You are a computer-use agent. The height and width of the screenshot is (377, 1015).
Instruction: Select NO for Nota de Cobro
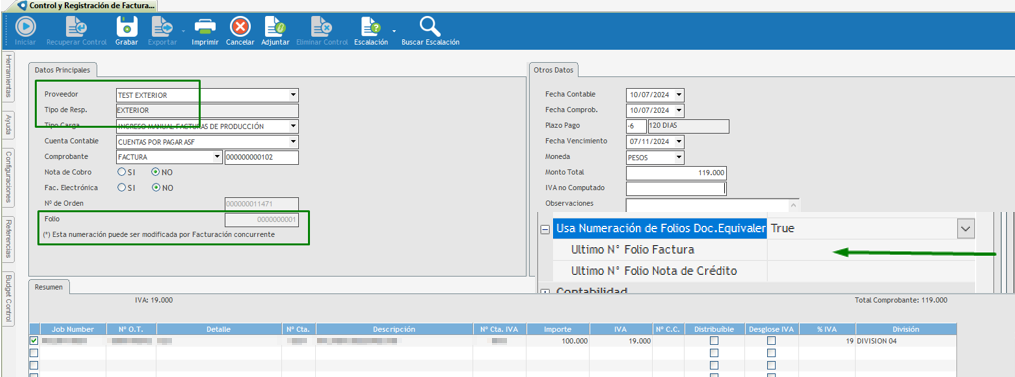[x=155, y=172]
